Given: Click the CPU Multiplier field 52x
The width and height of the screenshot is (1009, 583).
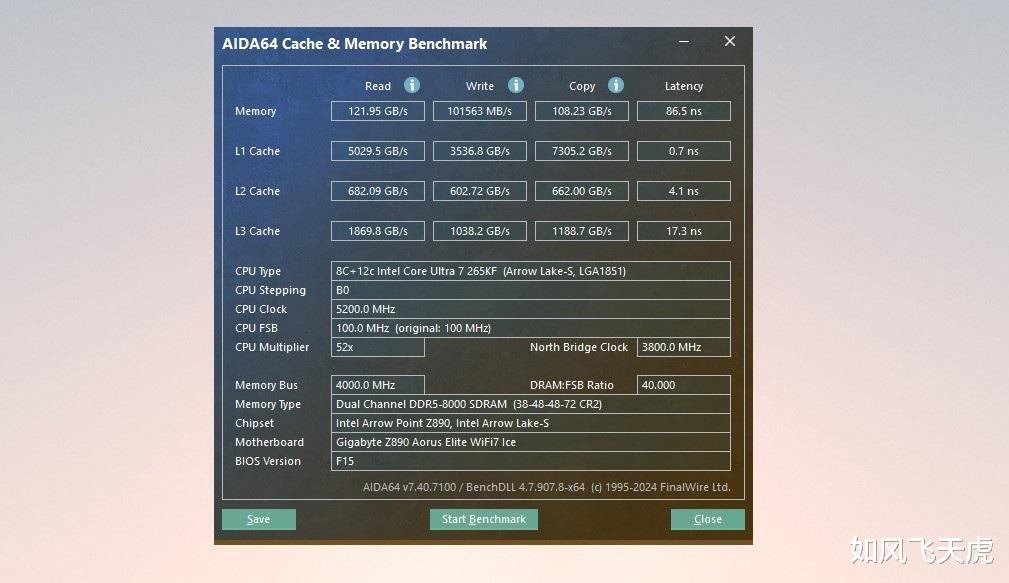Looking at the screenshot, I should pos(378,347).
